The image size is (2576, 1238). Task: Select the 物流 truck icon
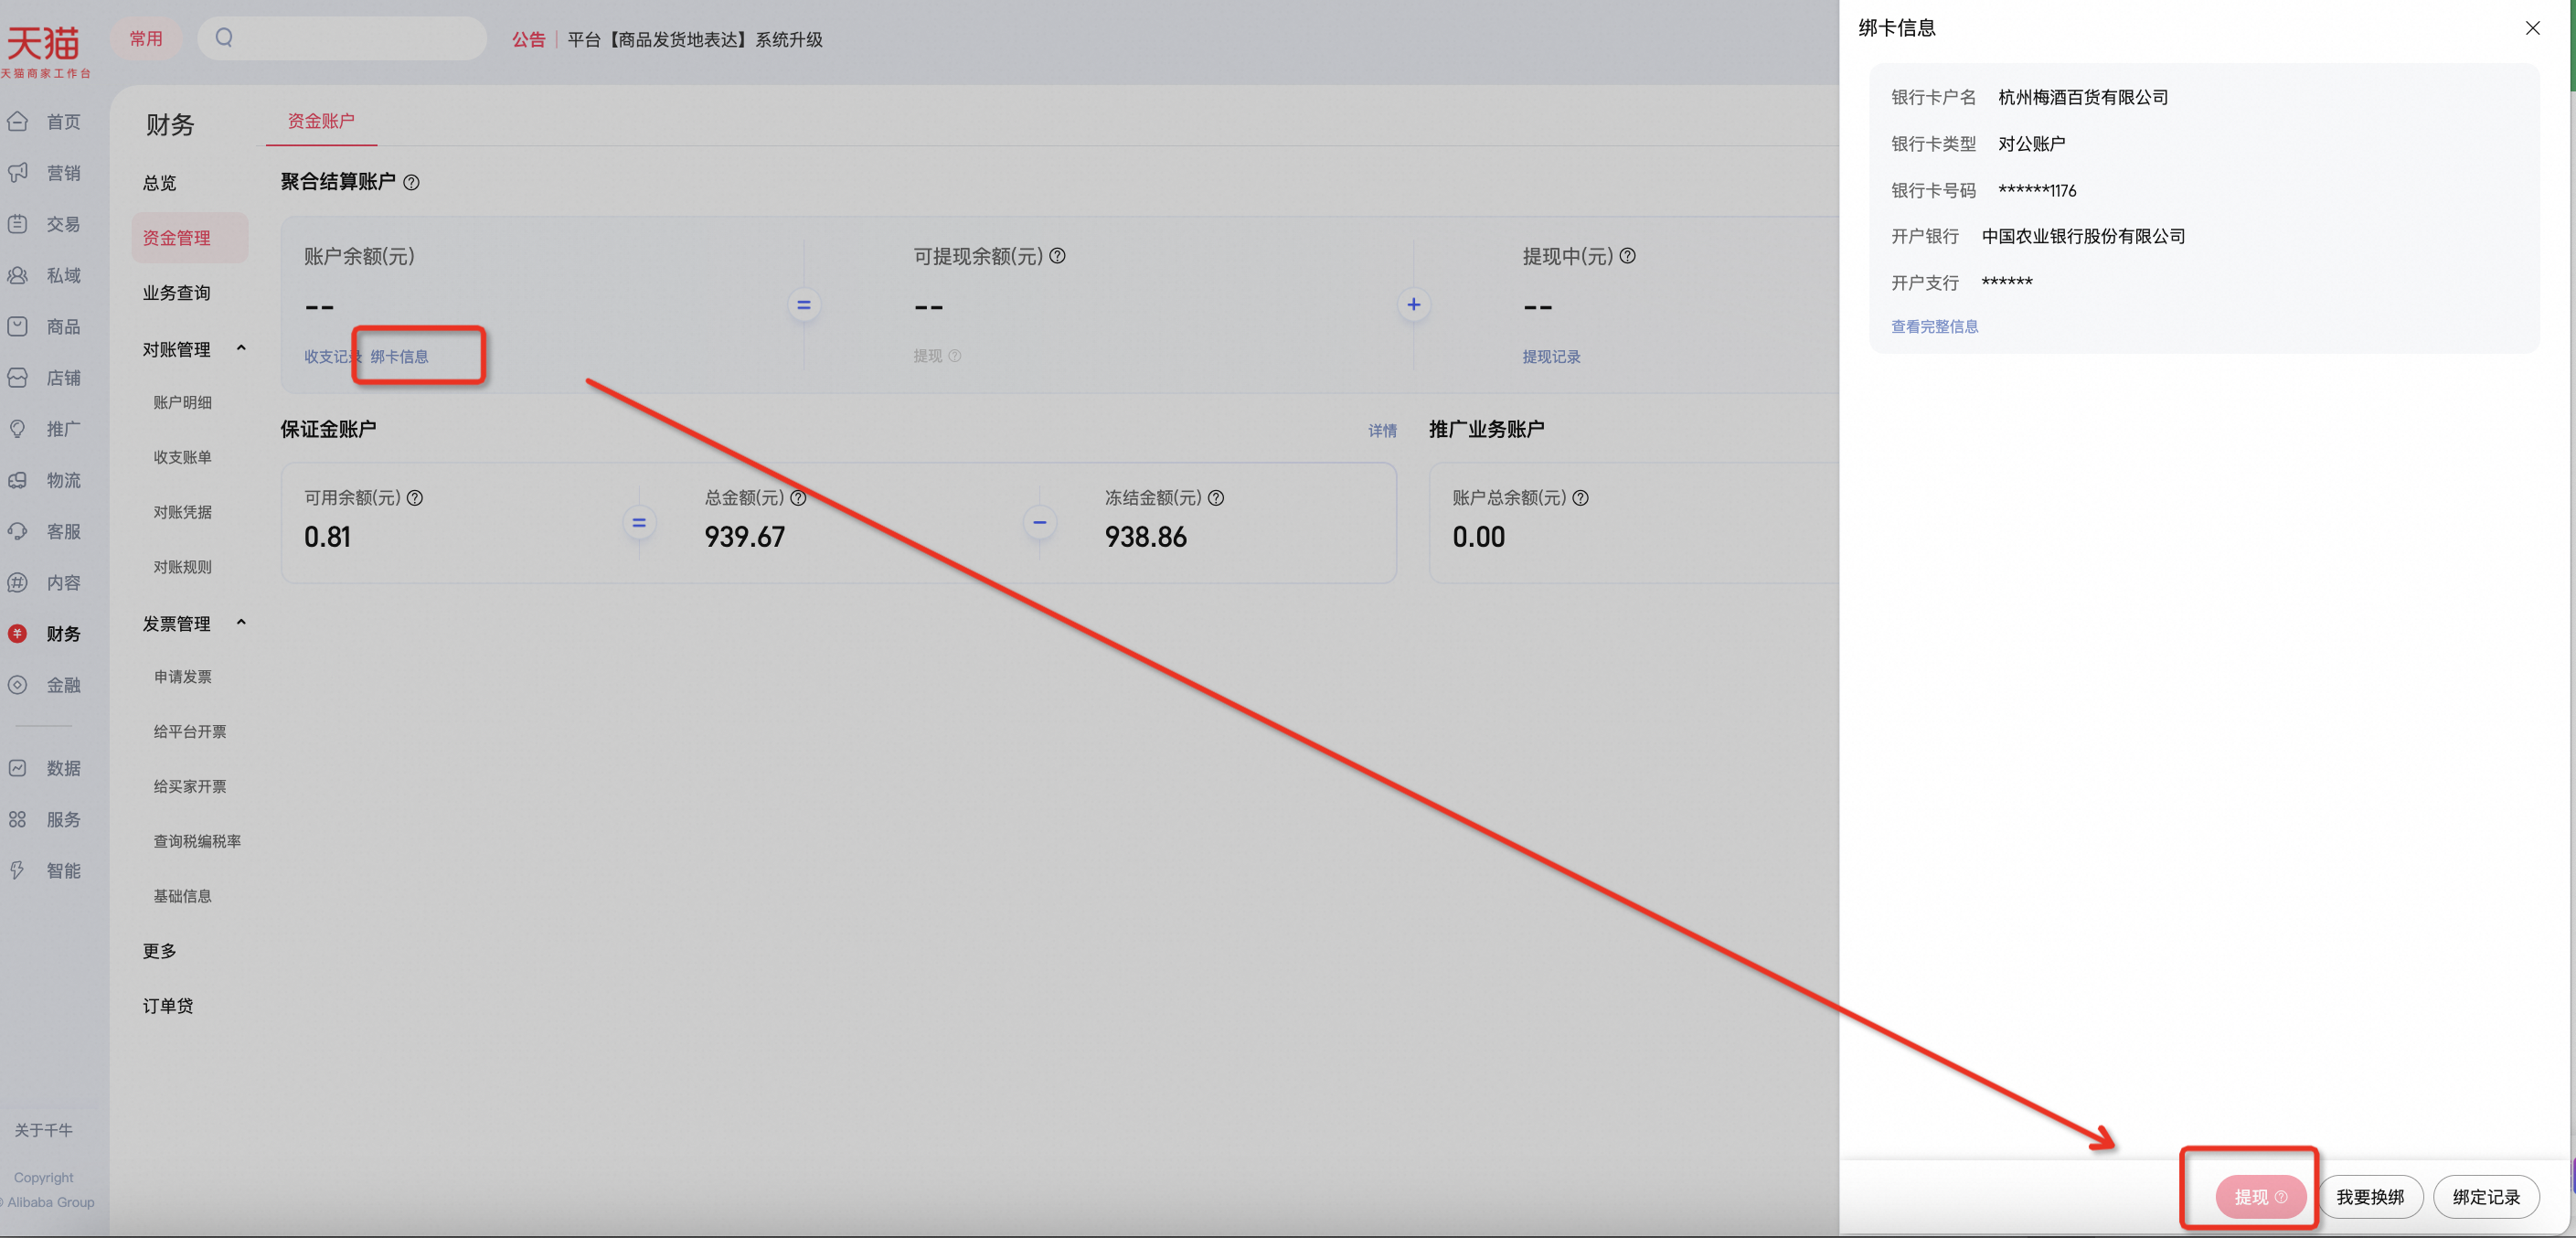click(17, 480)
